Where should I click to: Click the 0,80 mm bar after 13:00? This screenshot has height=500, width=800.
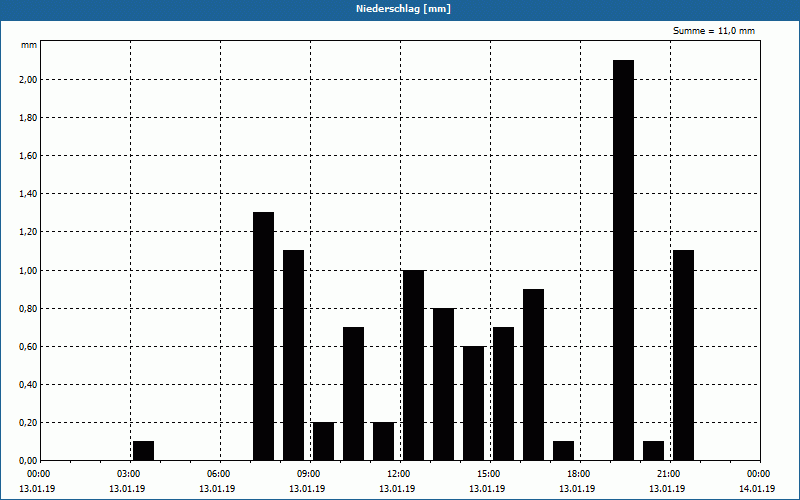pos(443,385)
